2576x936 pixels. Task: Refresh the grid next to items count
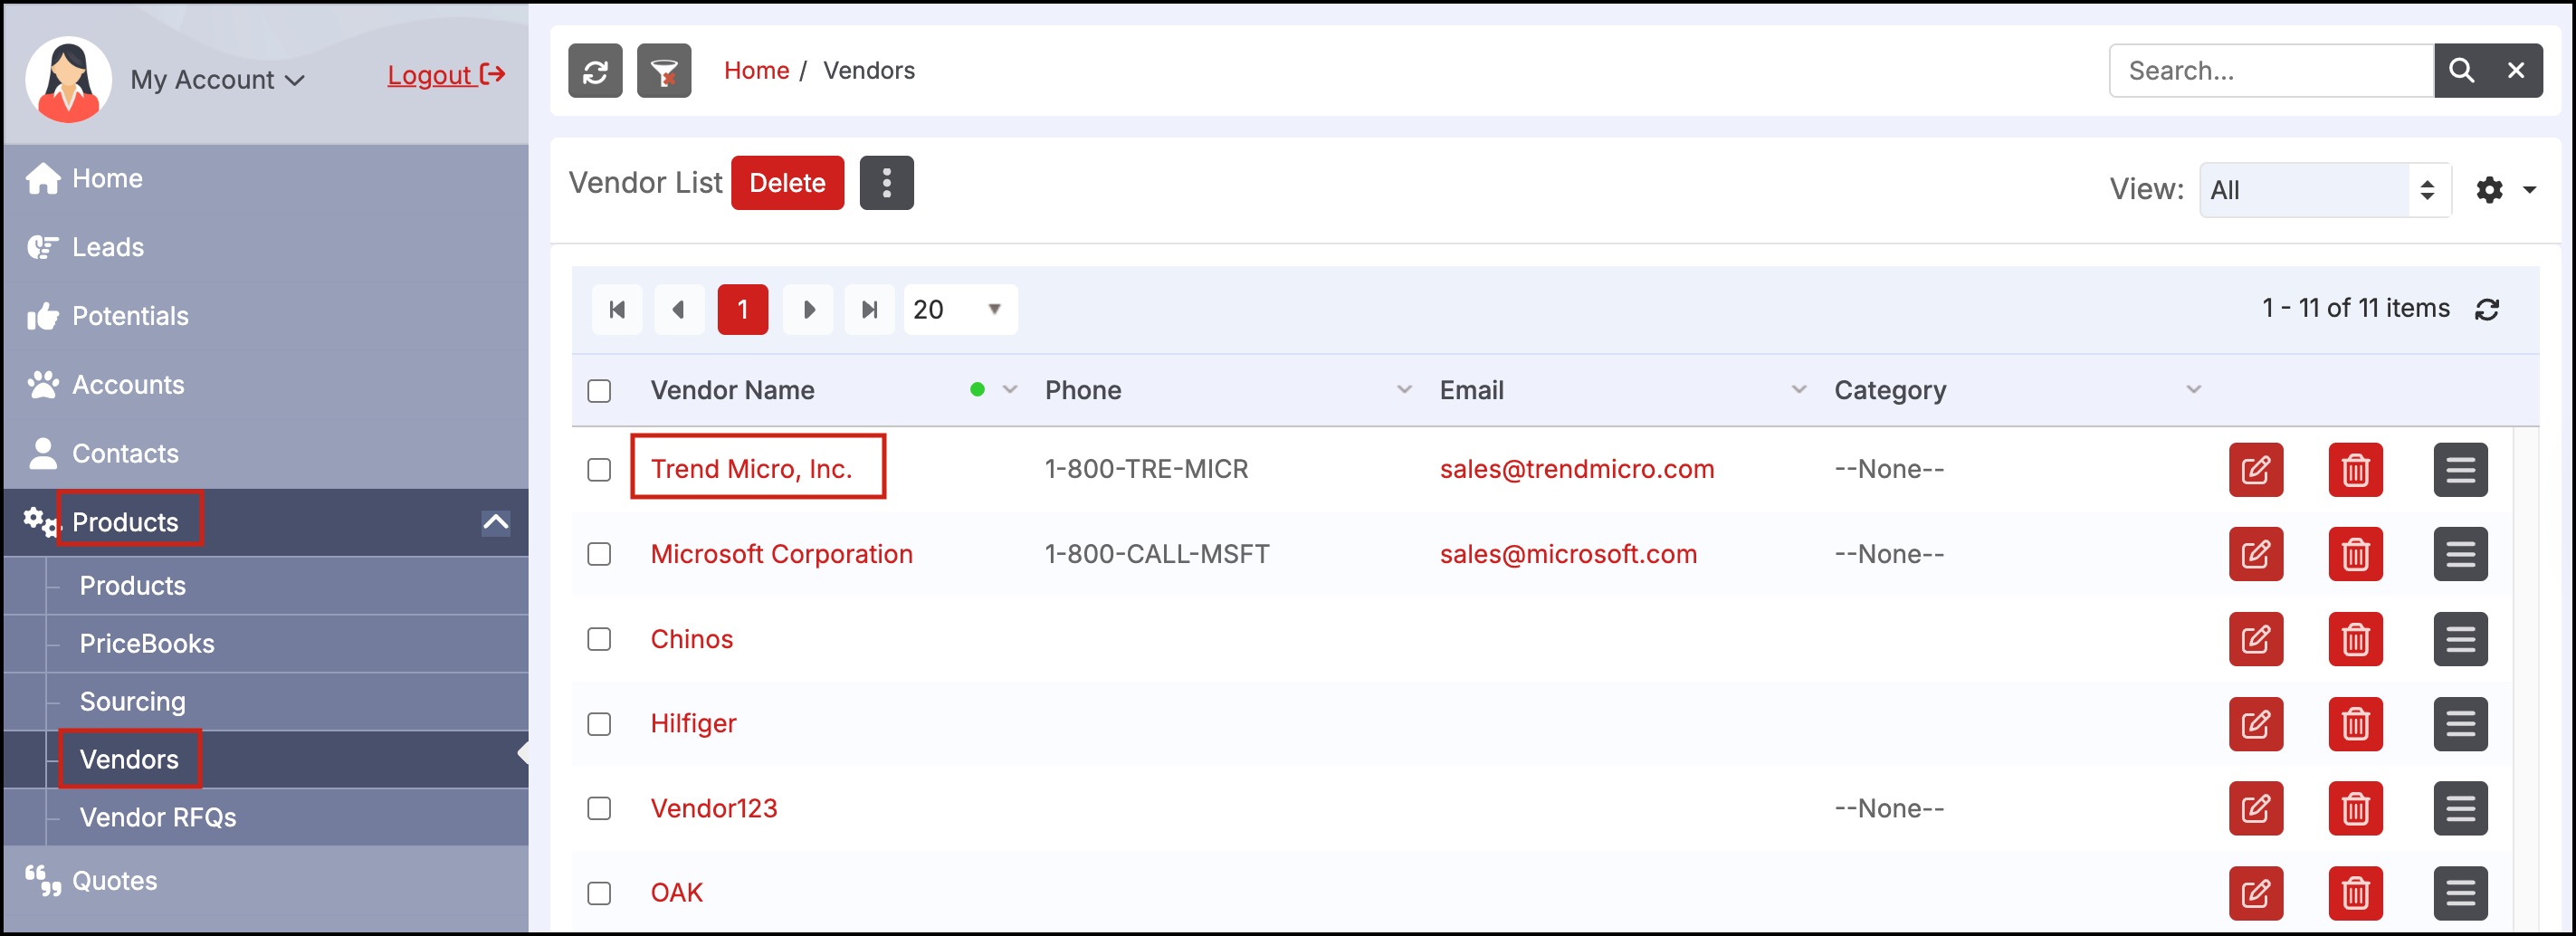coord(2487,310)
